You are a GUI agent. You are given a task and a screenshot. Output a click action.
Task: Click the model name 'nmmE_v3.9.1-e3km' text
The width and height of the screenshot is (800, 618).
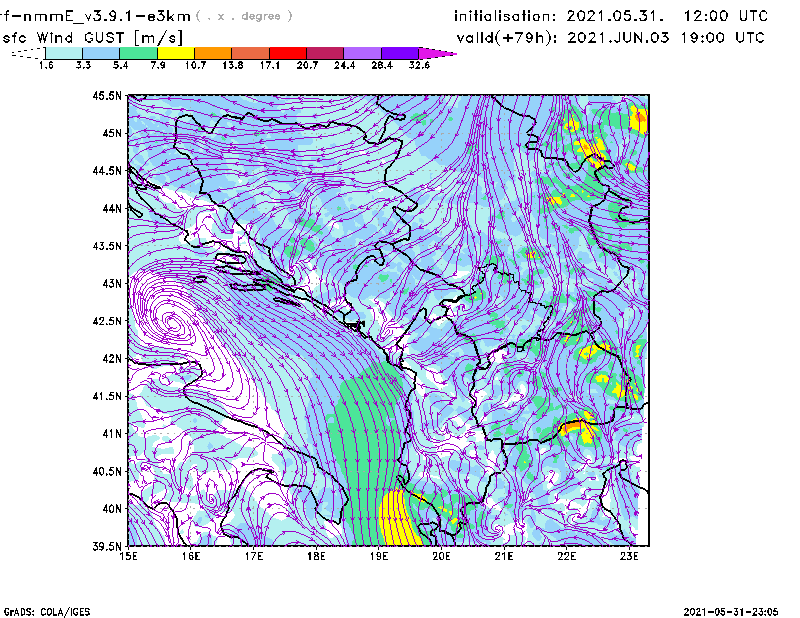click(x=107, y=16)
